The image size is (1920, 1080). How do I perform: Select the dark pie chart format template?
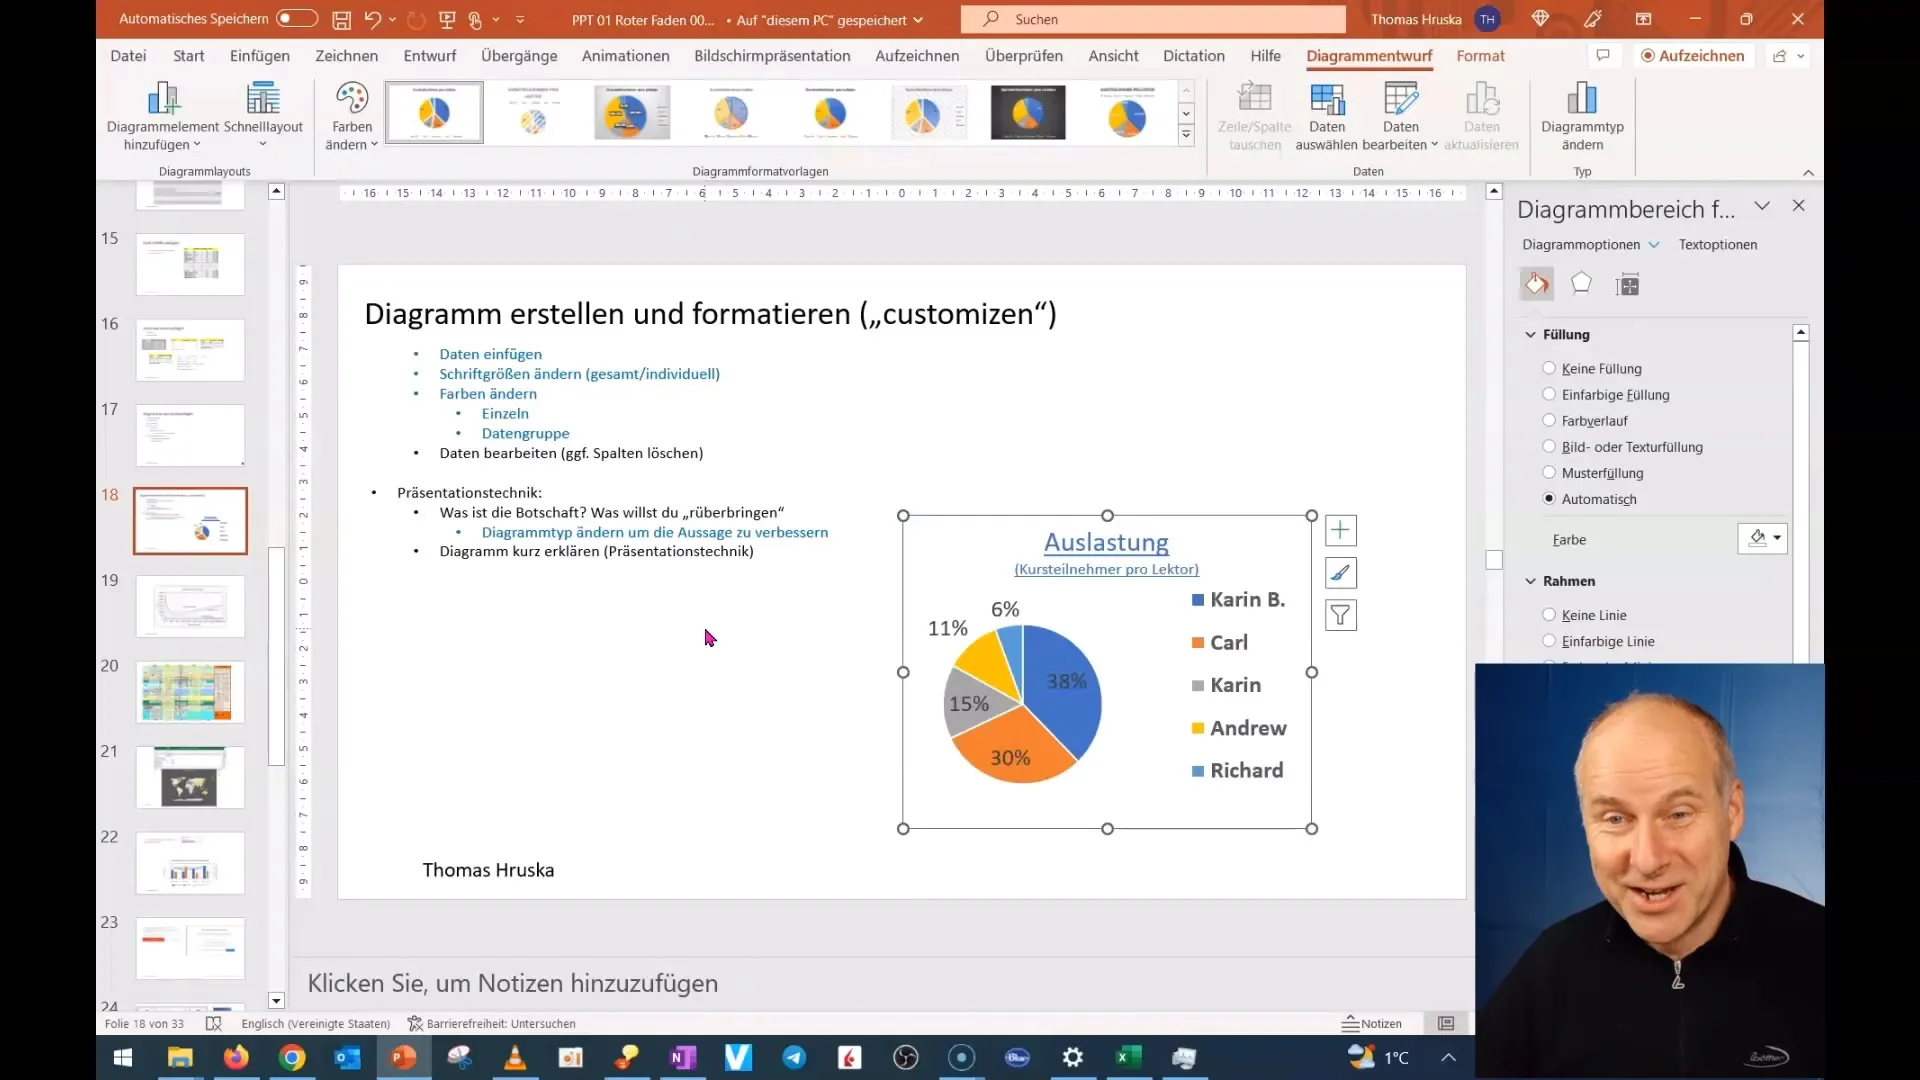1029,112
